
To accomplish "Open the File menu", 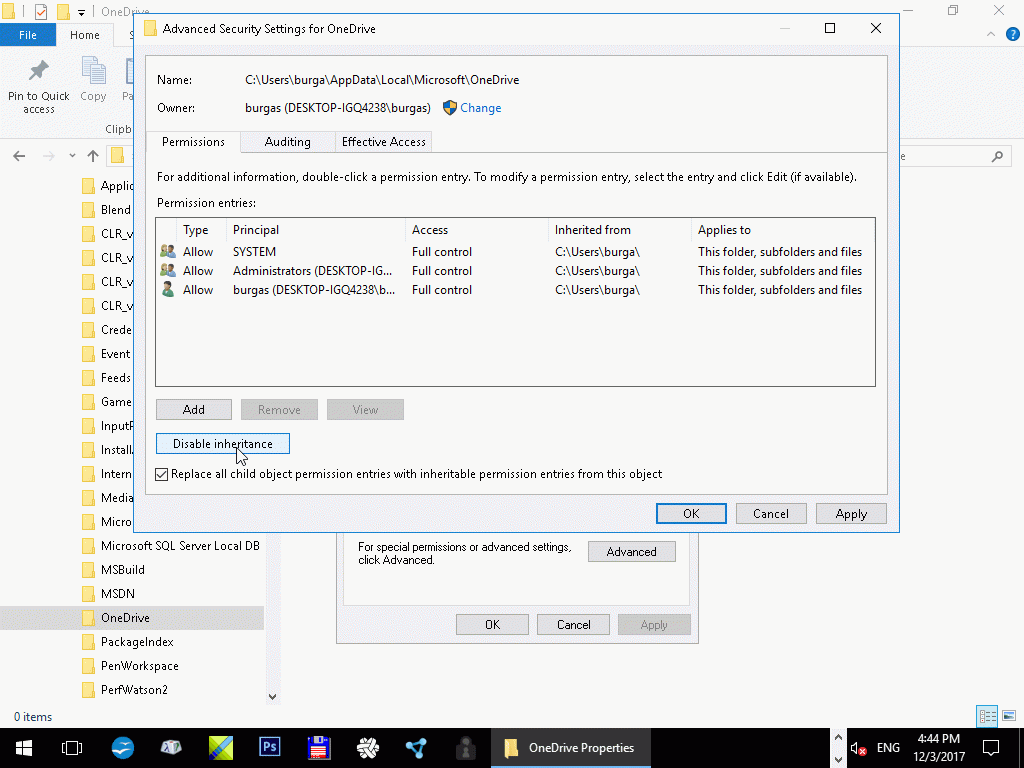I will pyautogui.click(x=27, y=35).
